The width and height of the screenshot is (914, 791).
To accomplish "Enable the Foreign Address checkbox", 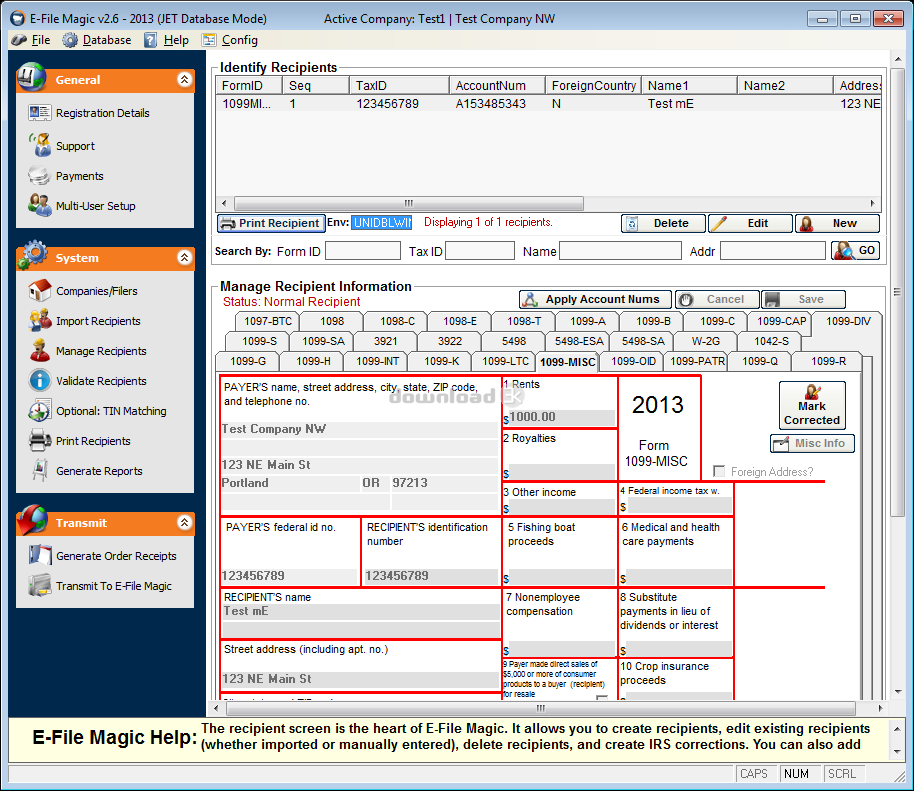I will coord(719,472).
